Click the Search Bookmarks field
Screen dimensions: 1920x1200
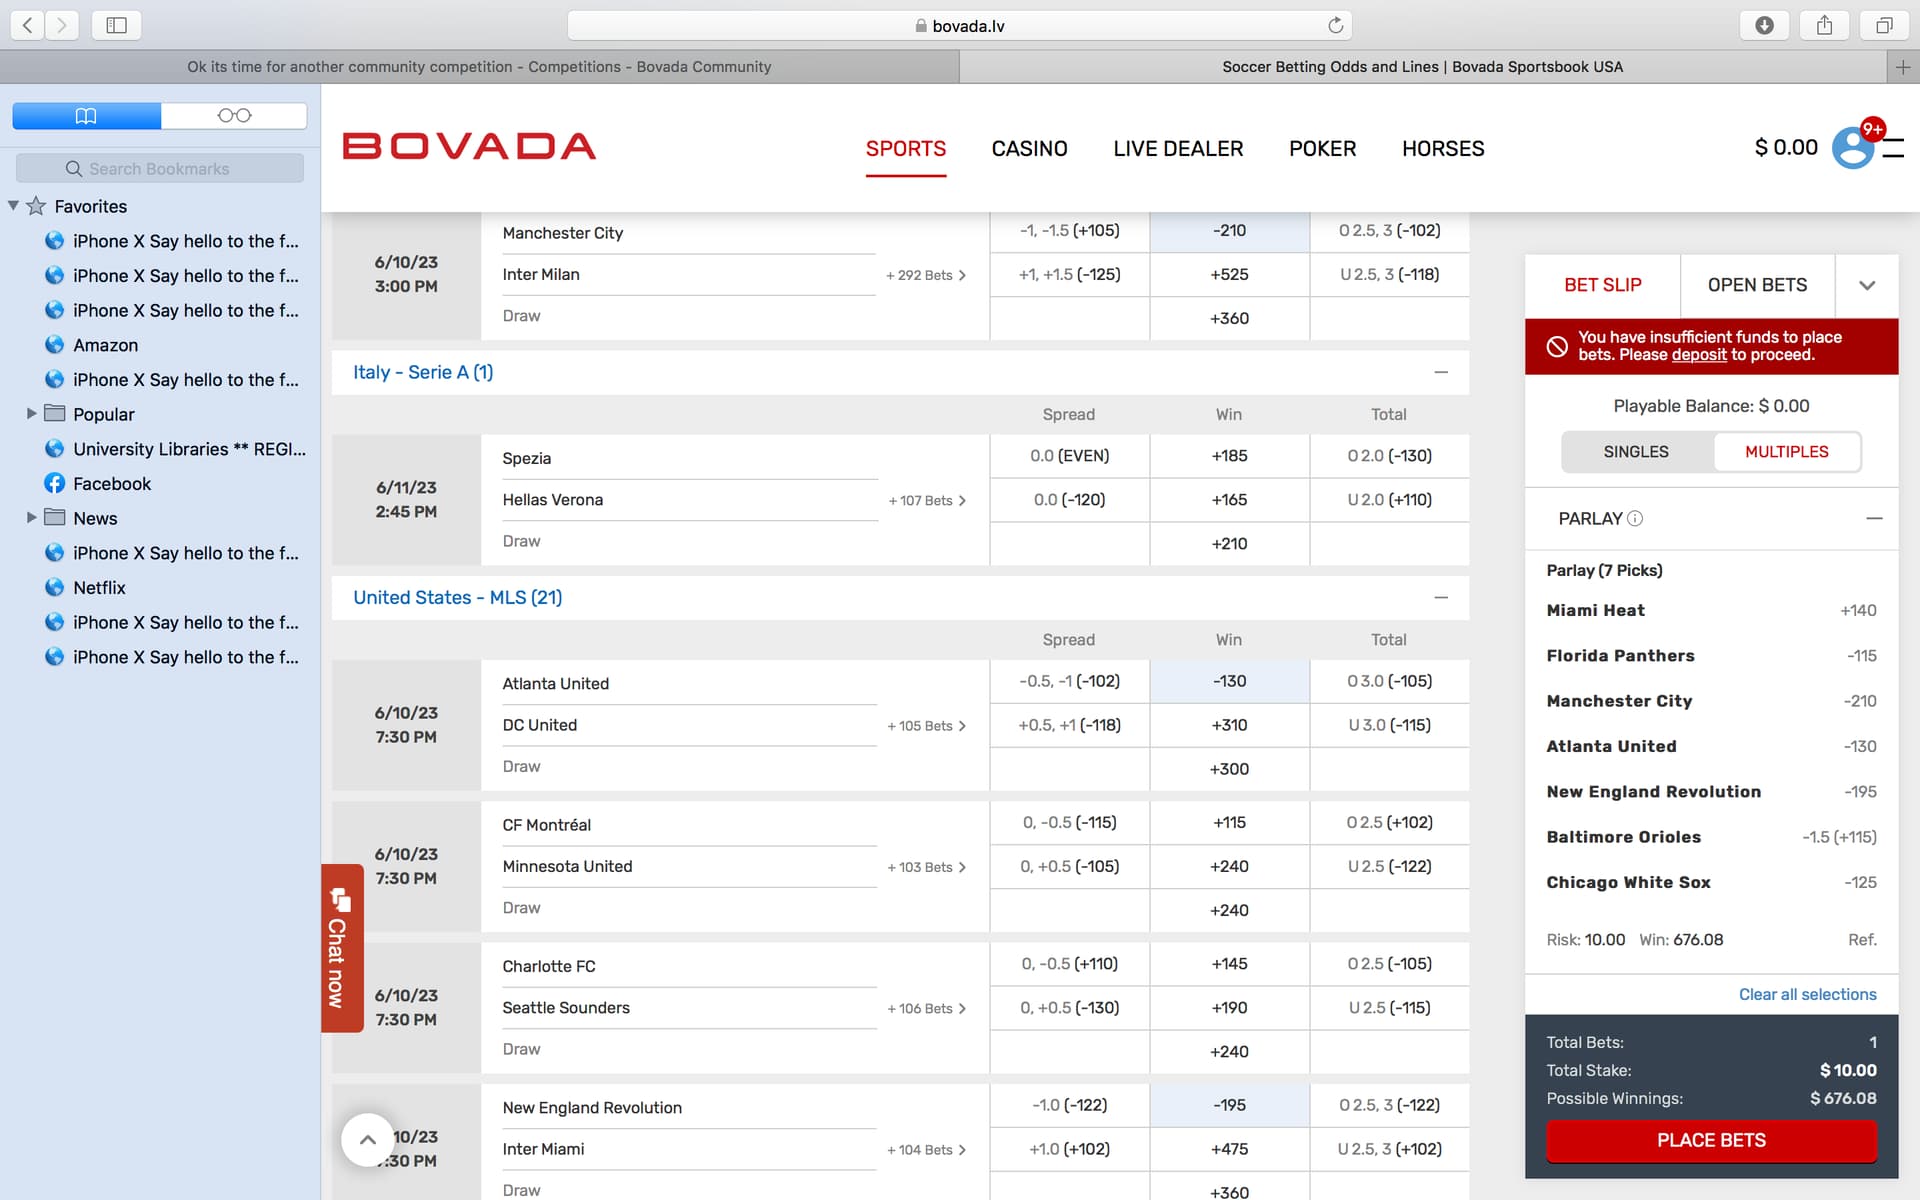[160, 169]
